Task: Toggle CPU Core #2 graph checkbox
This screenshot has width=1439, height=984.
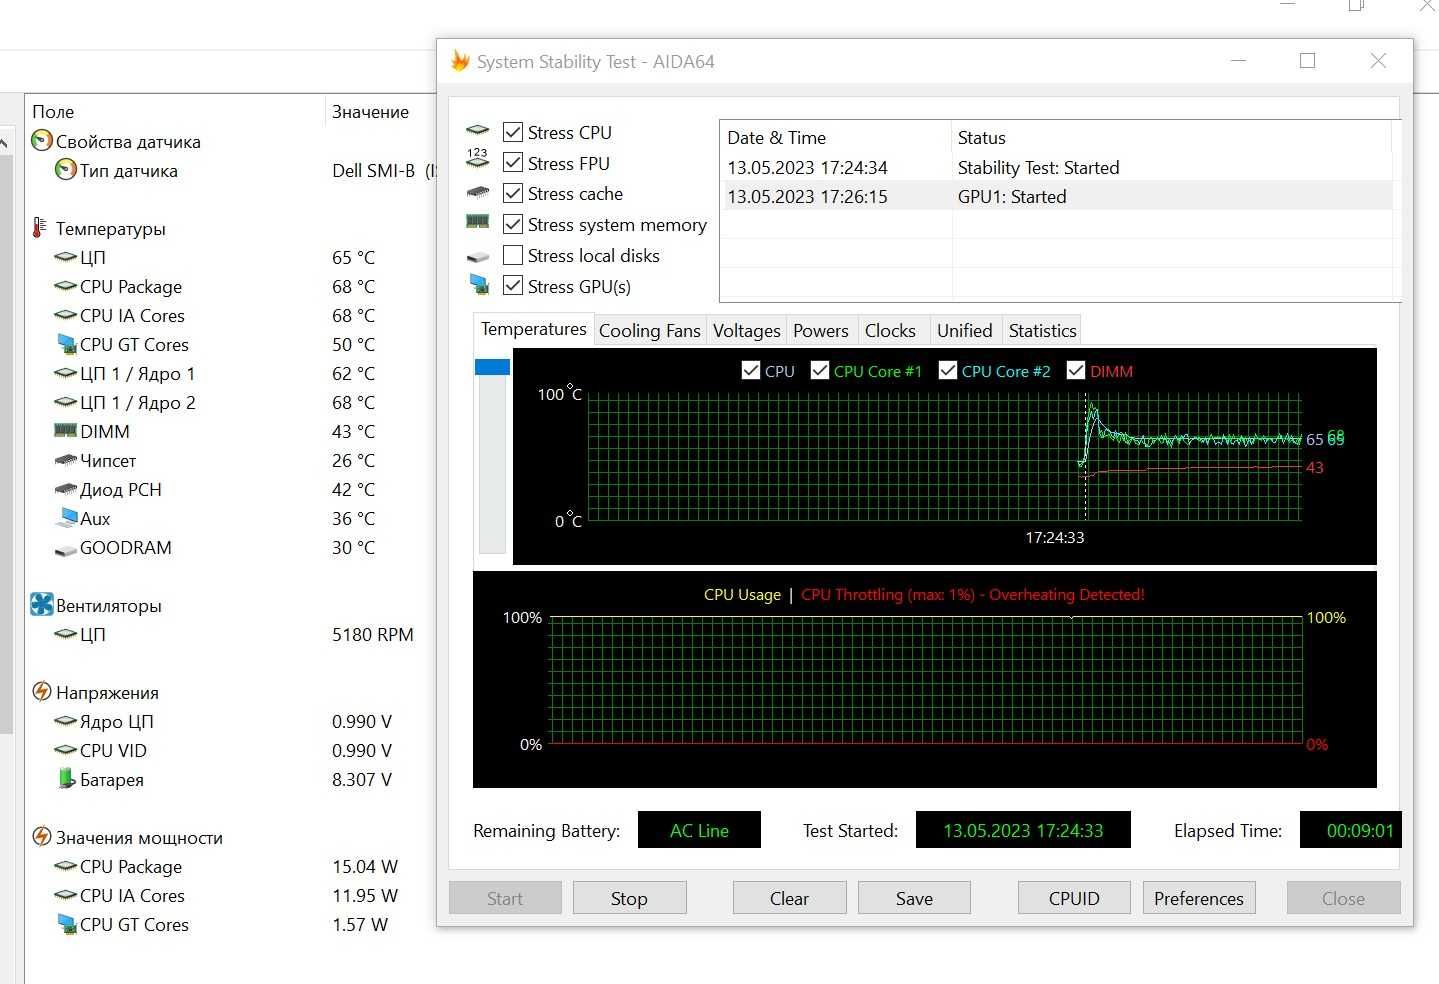Action: point(948,370)
